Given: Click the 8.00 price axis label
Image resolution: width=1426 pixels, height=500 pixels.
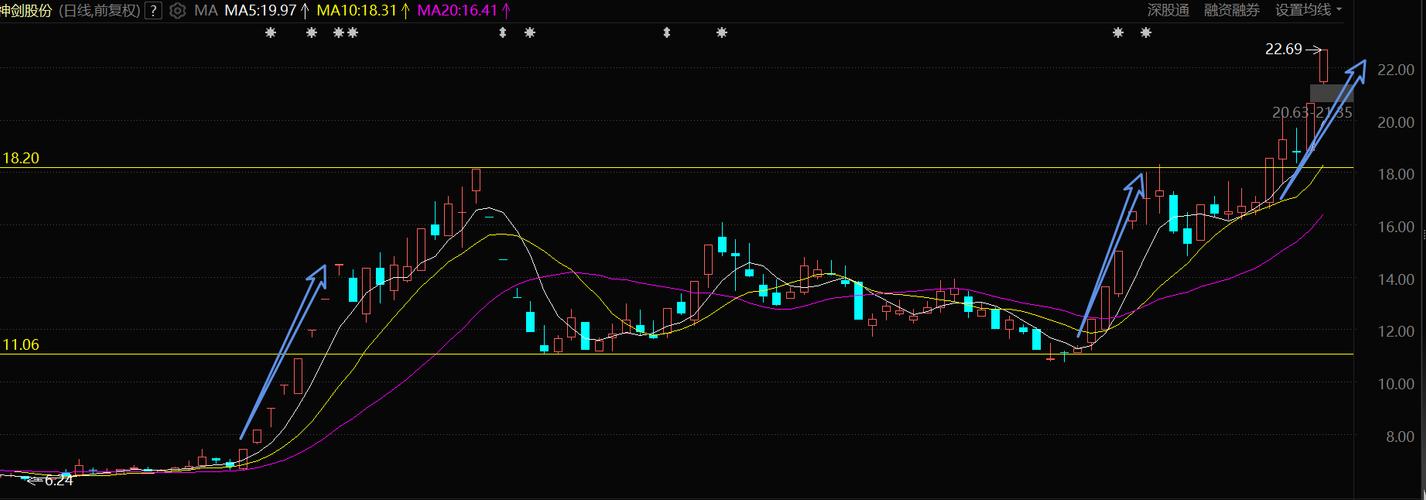Looking at the screenshot, I should [x=1399, y=437].
